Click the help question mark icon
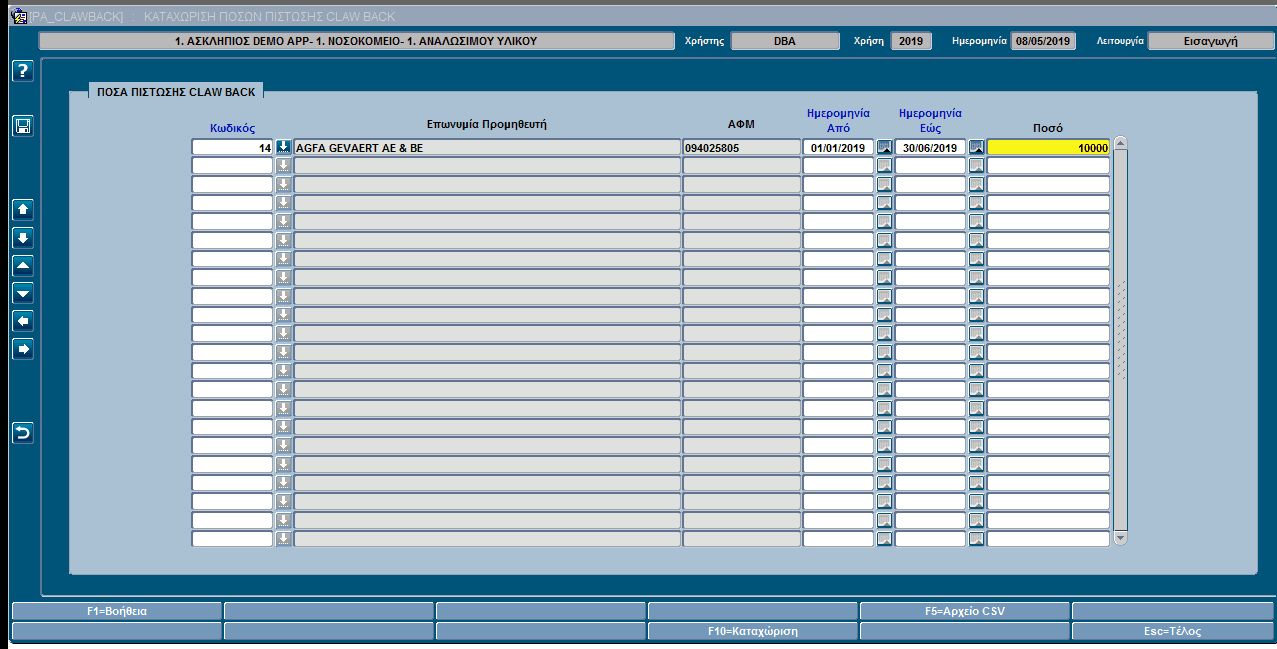The image size is (1277, 649). coord(23,71)
